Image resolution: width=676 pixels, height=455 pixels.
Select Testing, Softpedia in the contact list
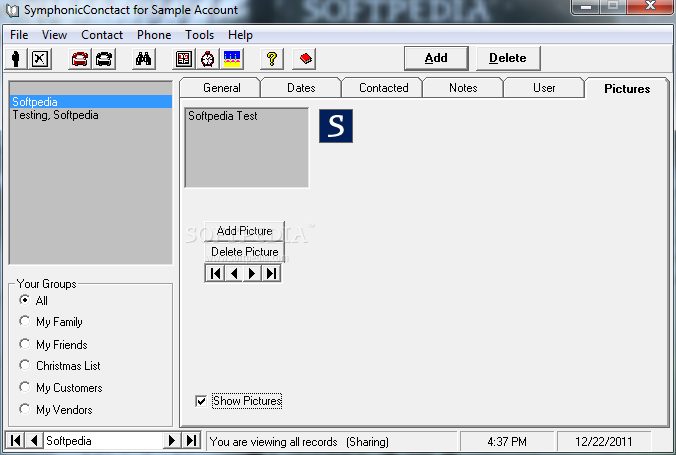(x=91, y=115)
